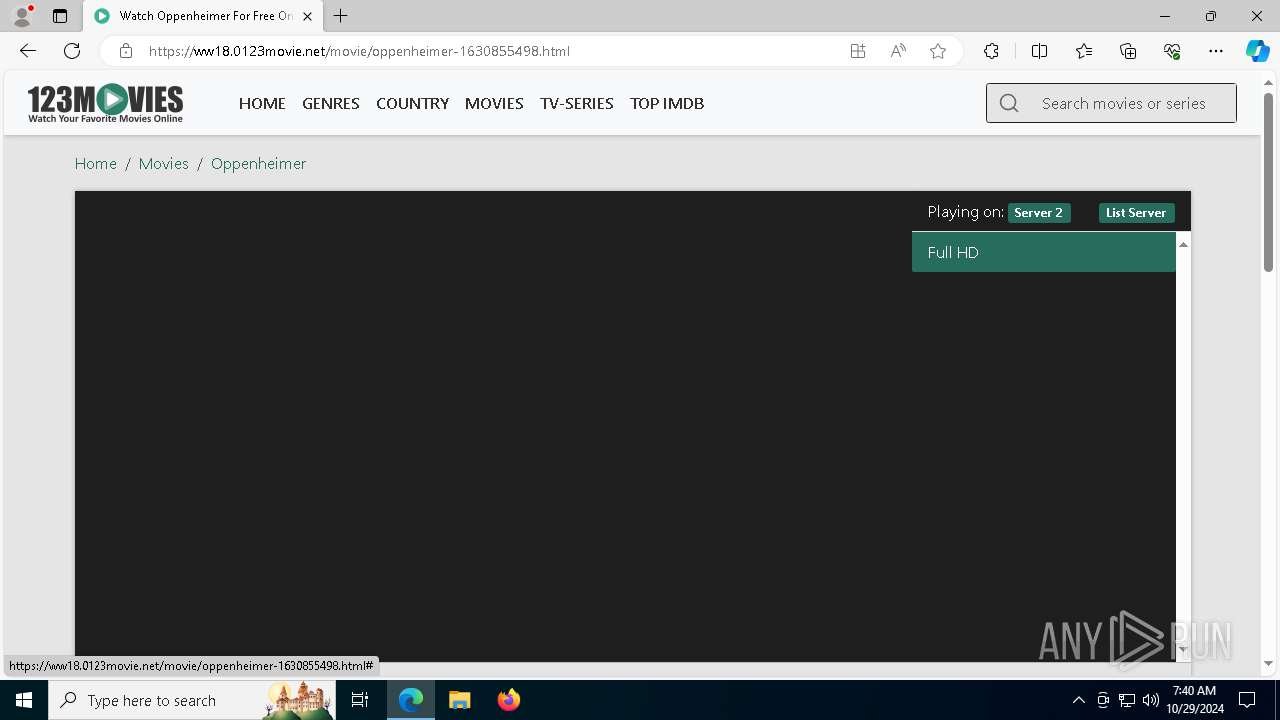Open Read aloud in address bar
Image resolution: width=1280 pixels, height=720 pixels.
[898, 51]
